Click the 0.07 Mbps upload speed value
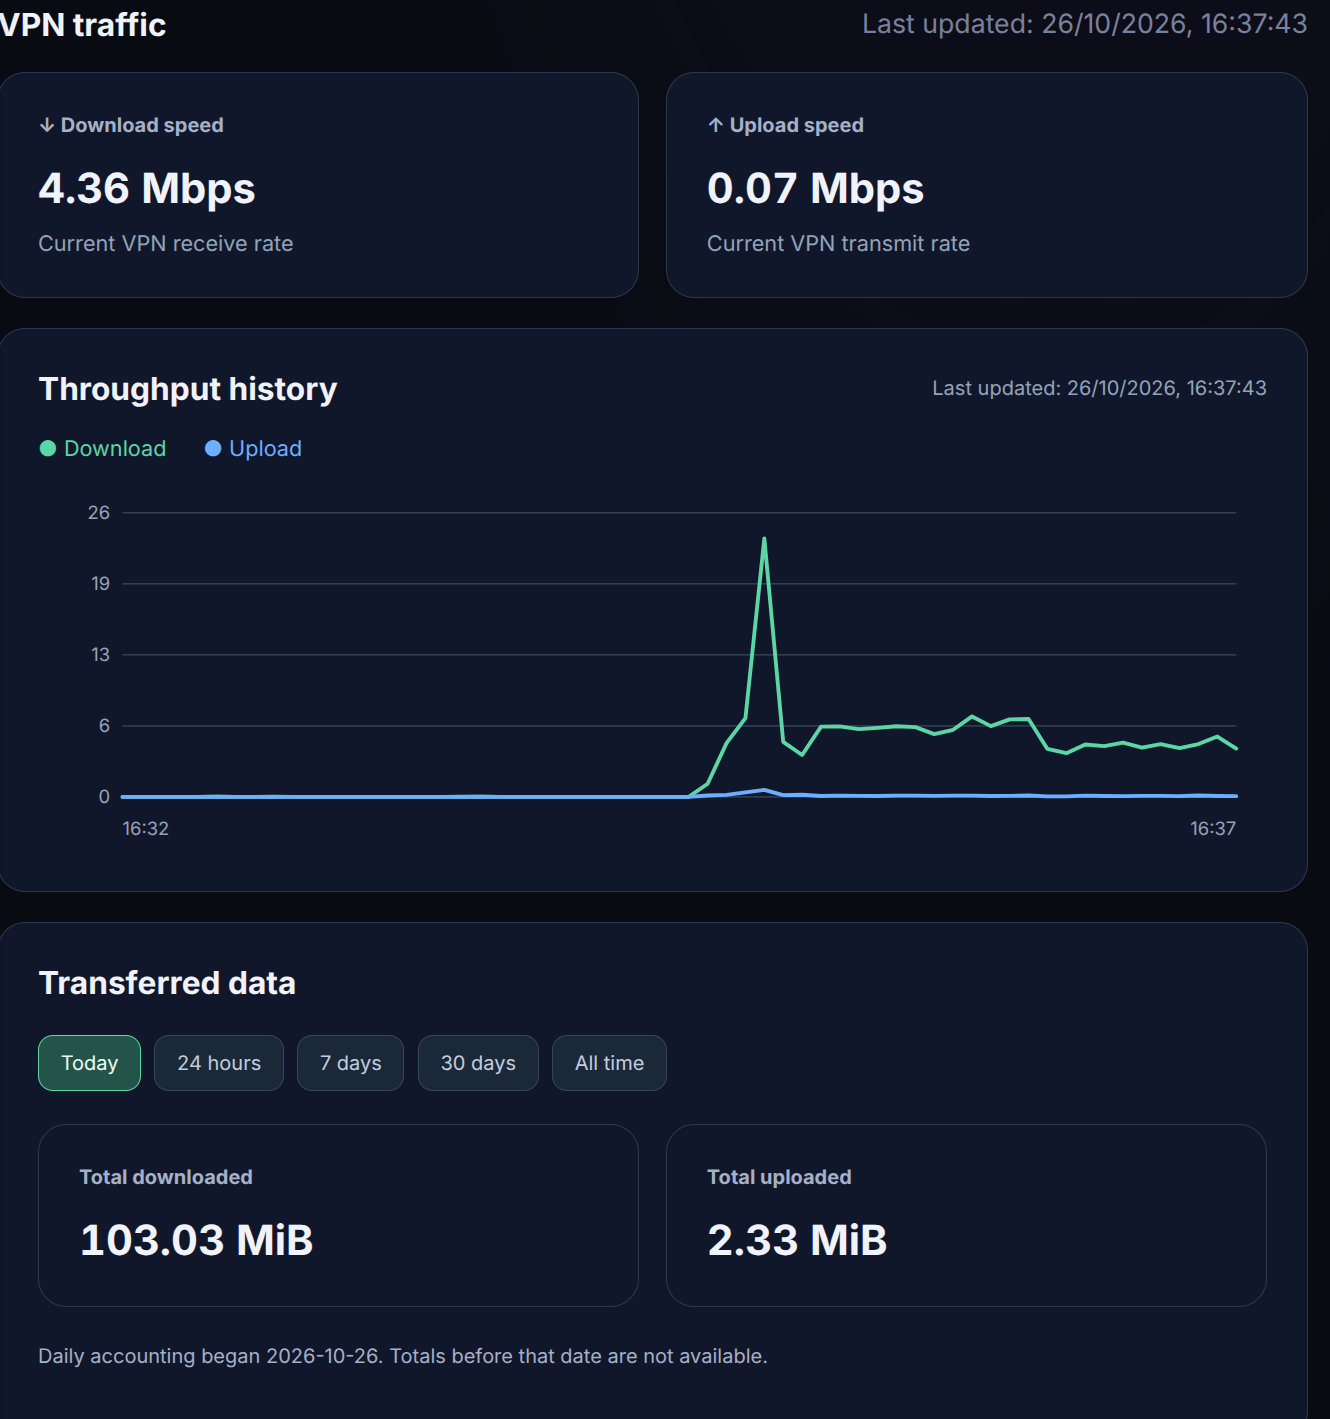Screen dimensions: 1330x1419 coord(815,188)
